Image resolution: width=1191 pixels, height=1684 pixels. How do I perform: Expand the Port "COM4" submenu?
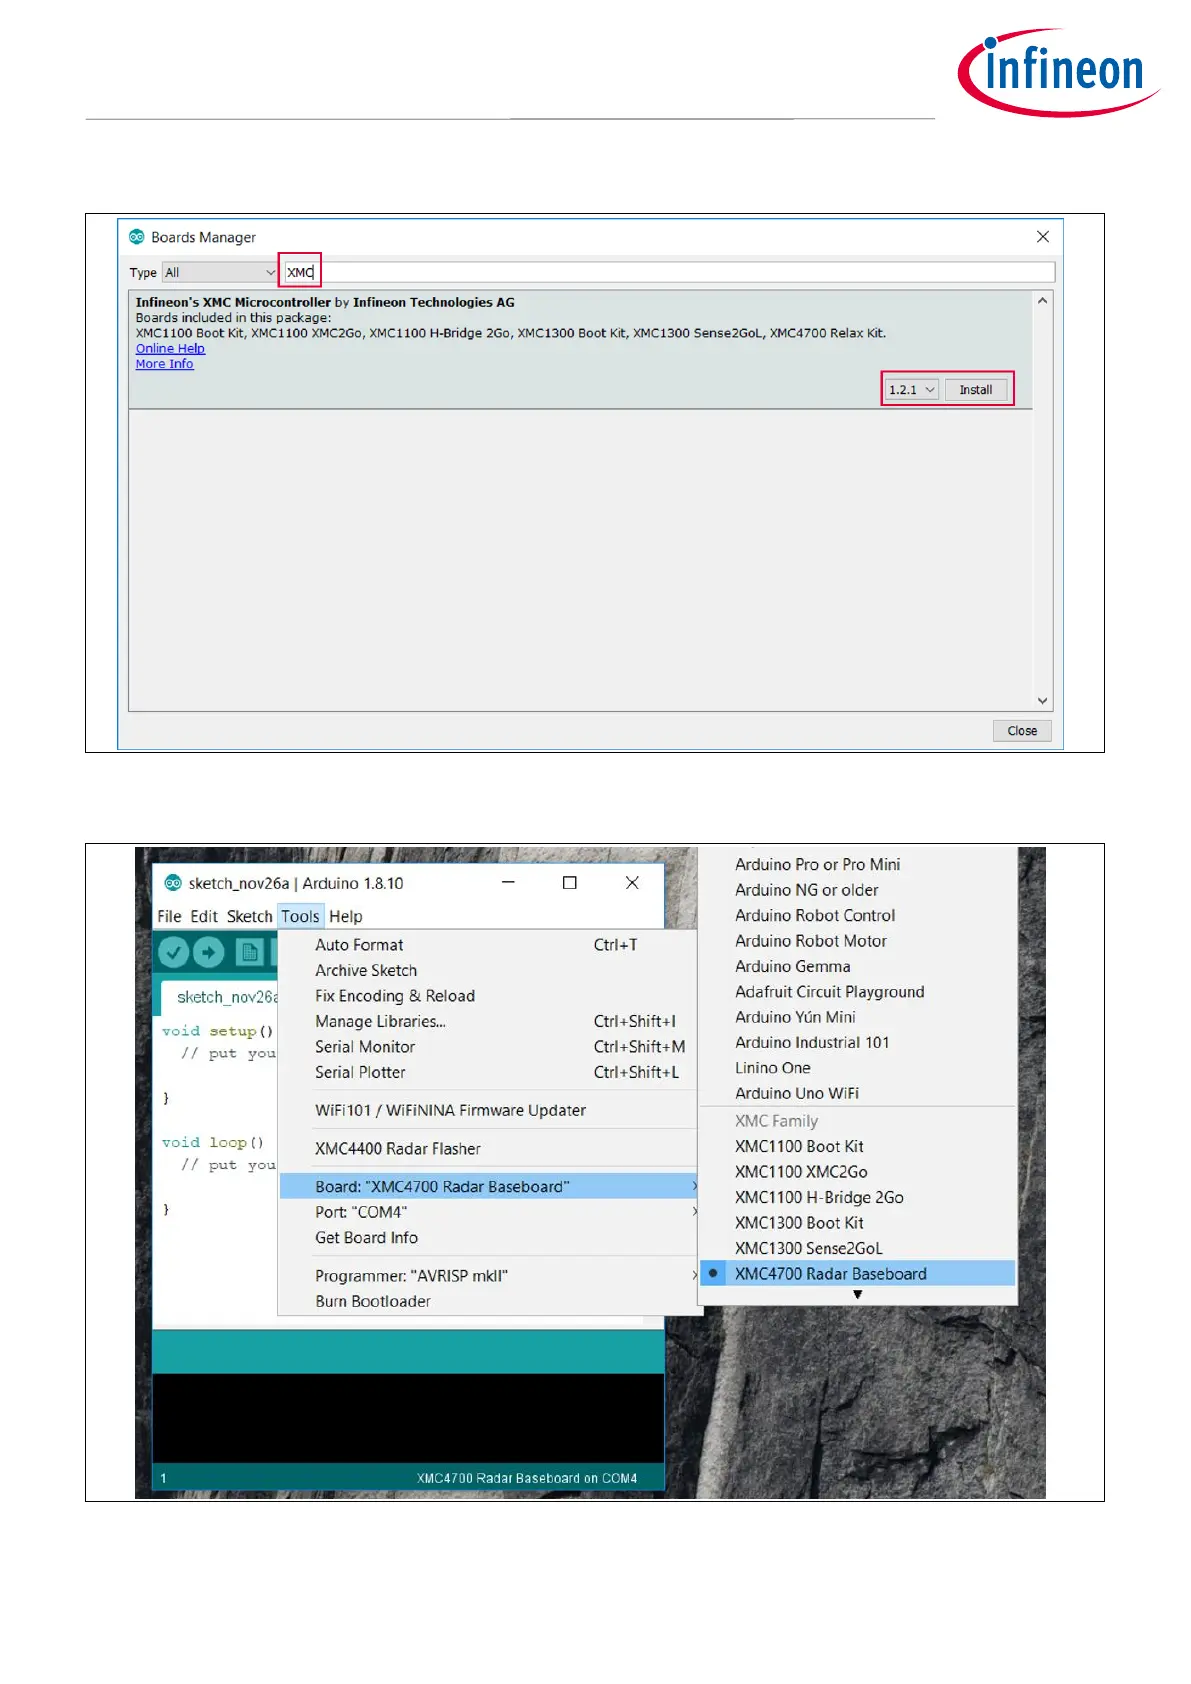pos(488,1212)
